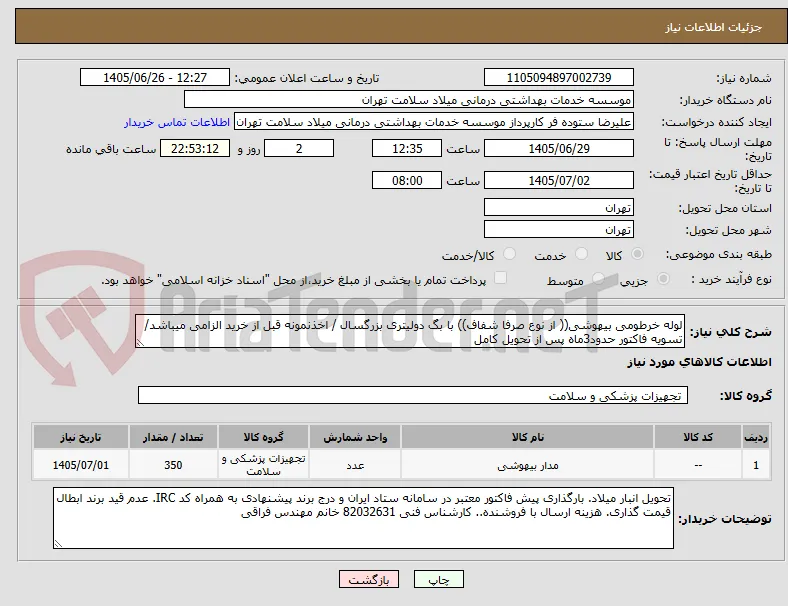Click response deadline time 12:35

pos(407,149)
